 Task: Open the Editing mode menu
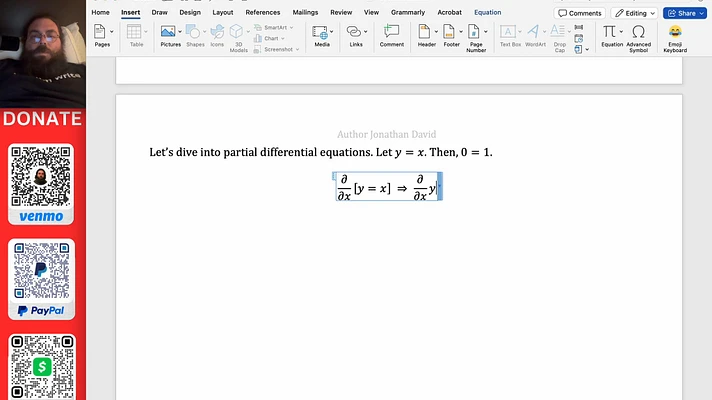[634, 13]
